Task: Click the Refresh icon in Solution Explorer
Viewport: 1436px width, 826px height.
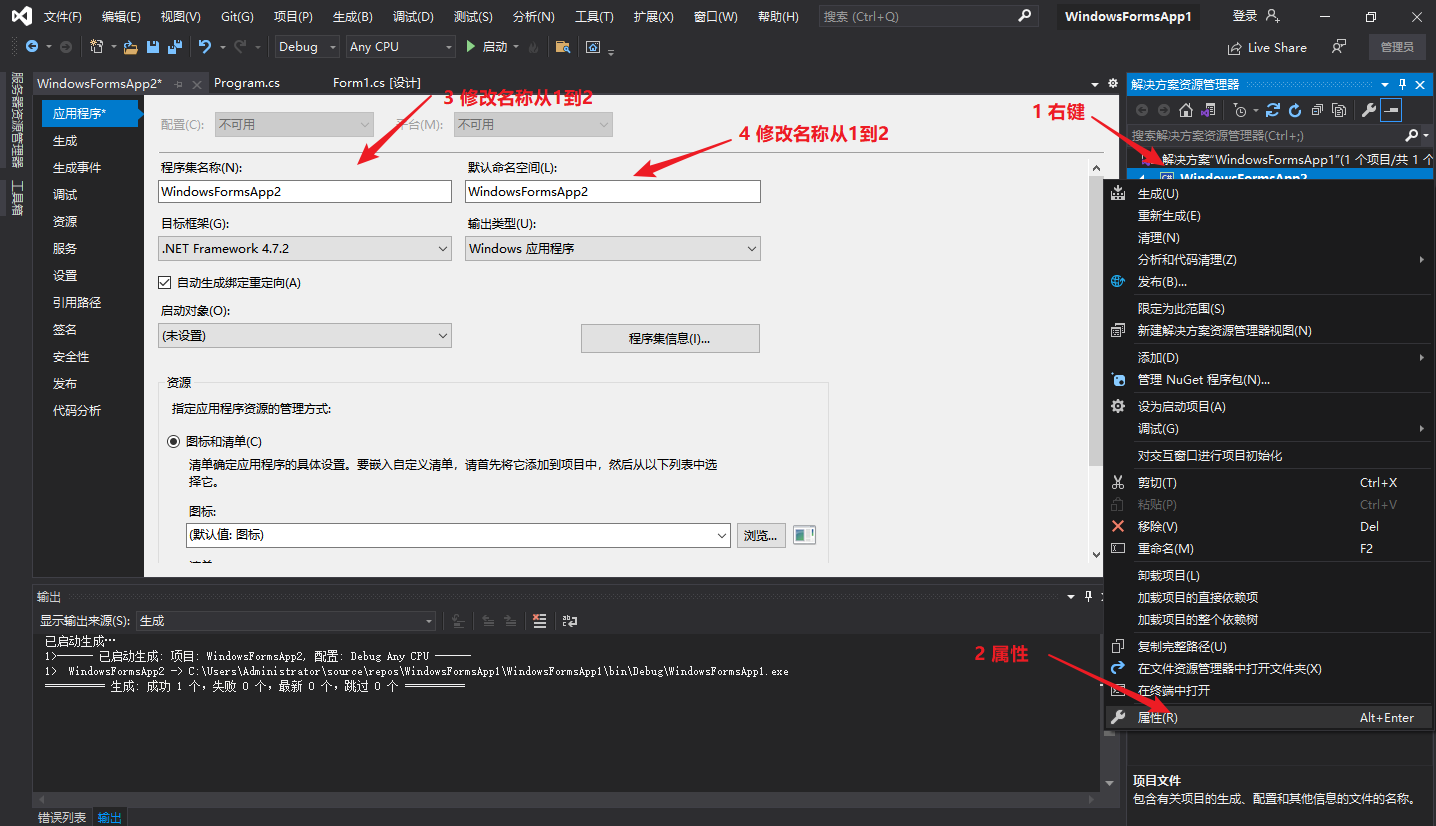Action: [1295, 110]
